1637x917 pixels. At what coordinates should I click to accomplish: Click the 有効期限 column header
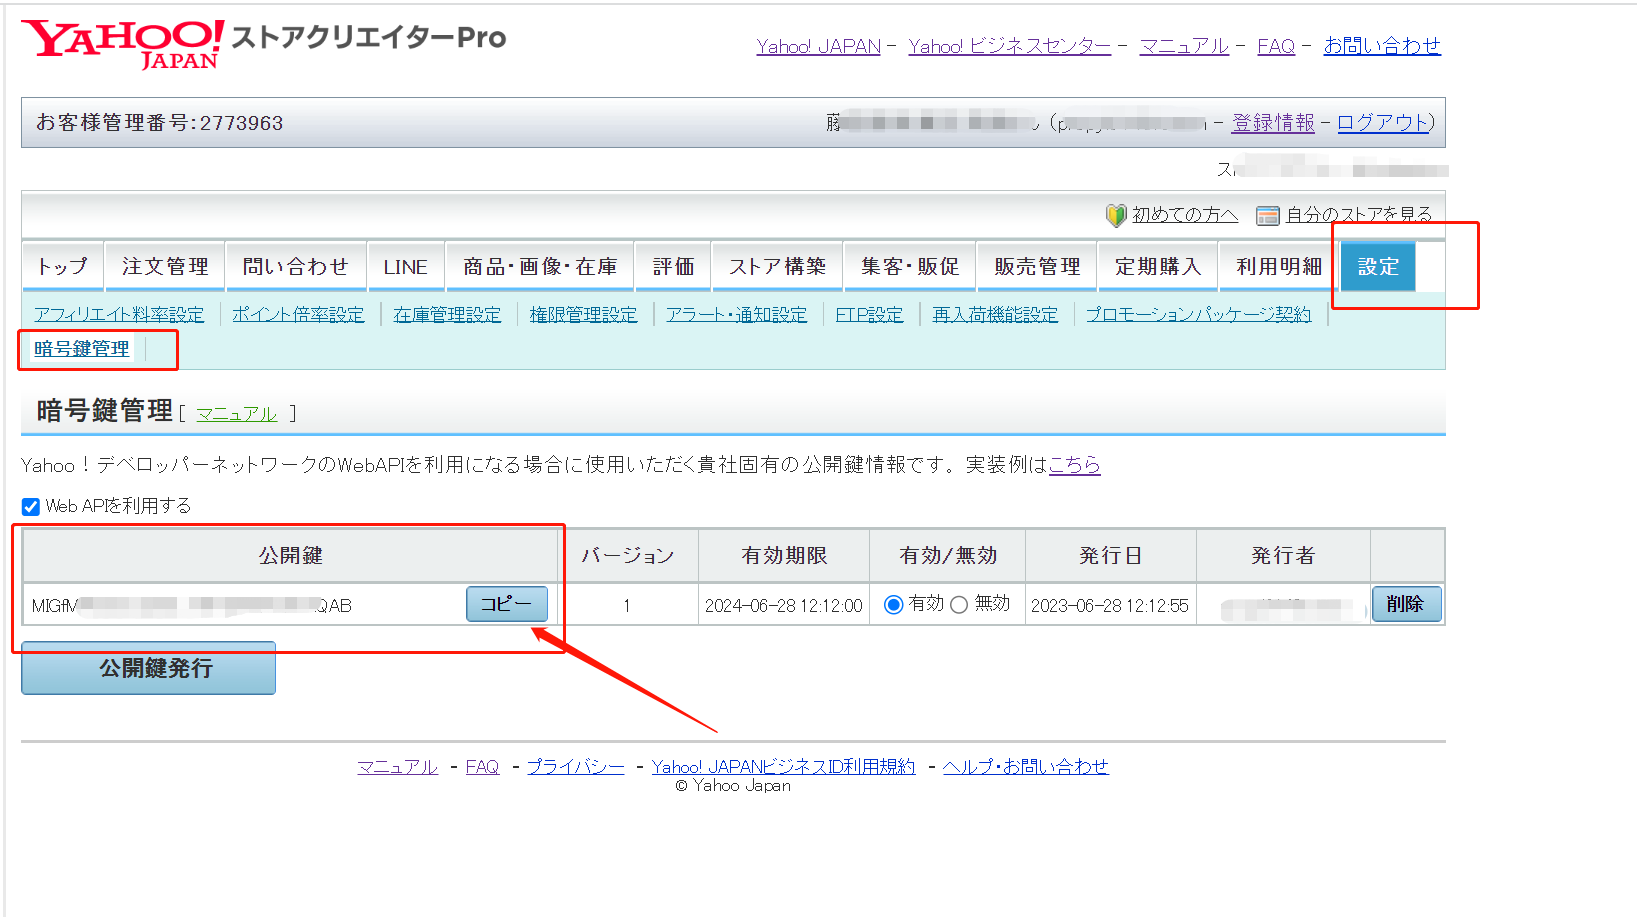tap(785, 556)
